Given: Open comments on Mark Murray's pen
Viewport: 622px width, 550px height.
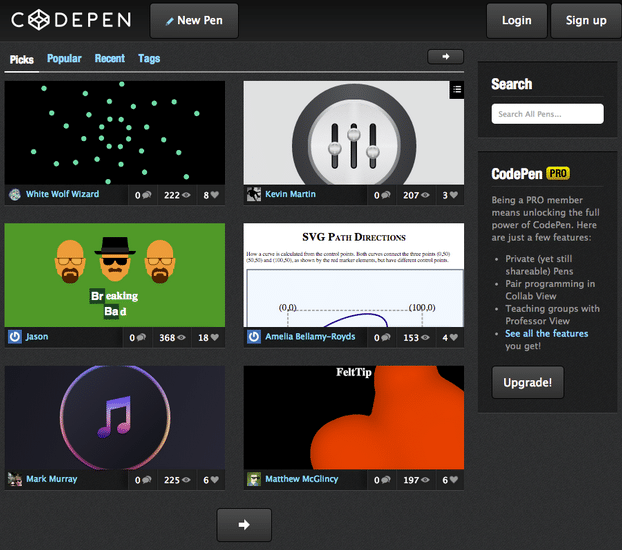Looking at the screenshot, I should point(143,480).
